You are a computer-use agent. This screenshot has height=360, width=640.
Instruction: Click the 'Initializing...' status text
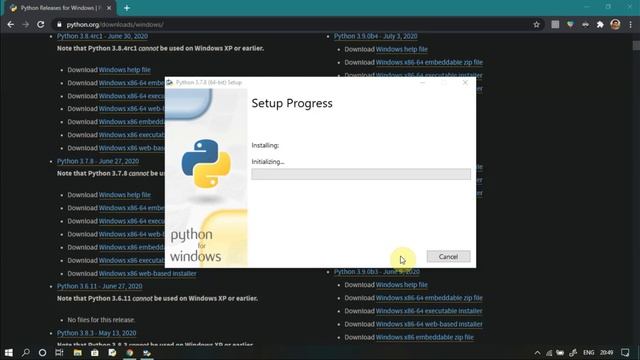[268, 162]
